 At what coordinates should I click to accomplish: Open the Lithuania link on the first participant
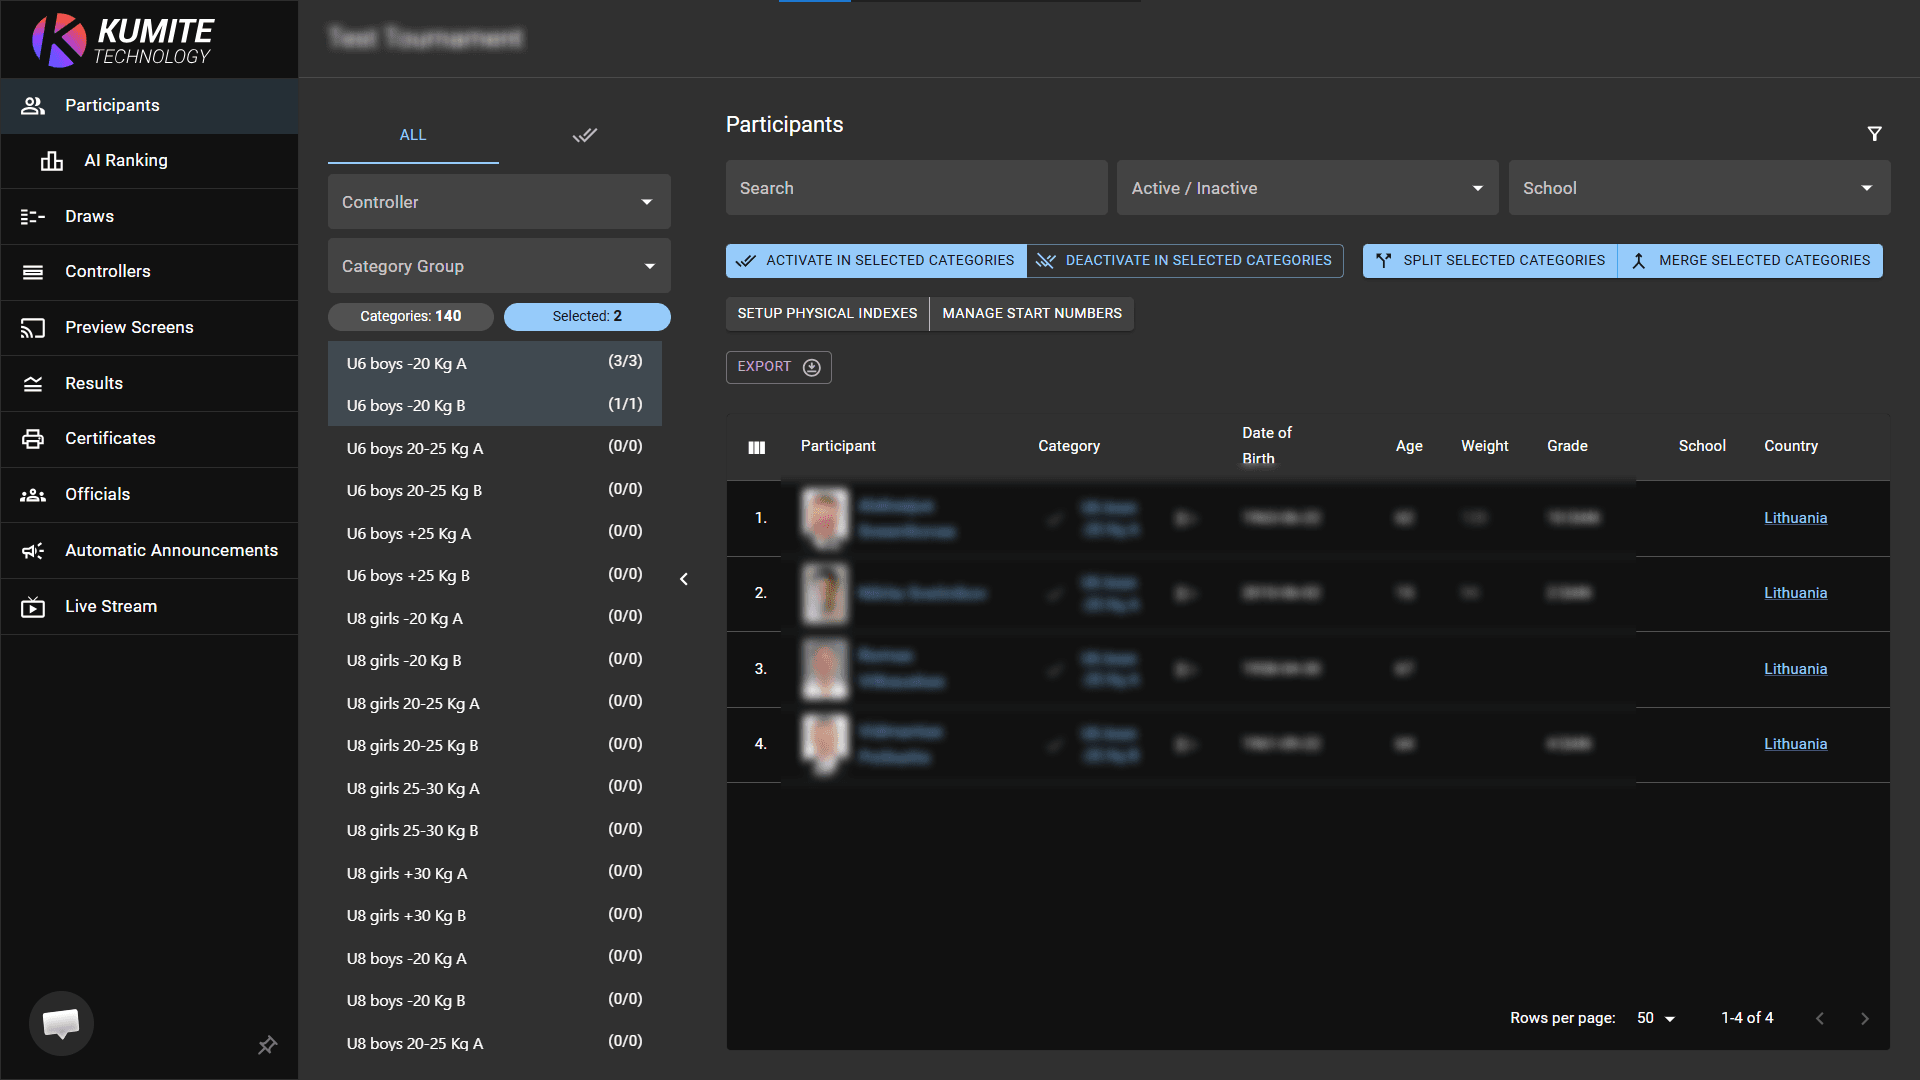tap(1795, 517)
